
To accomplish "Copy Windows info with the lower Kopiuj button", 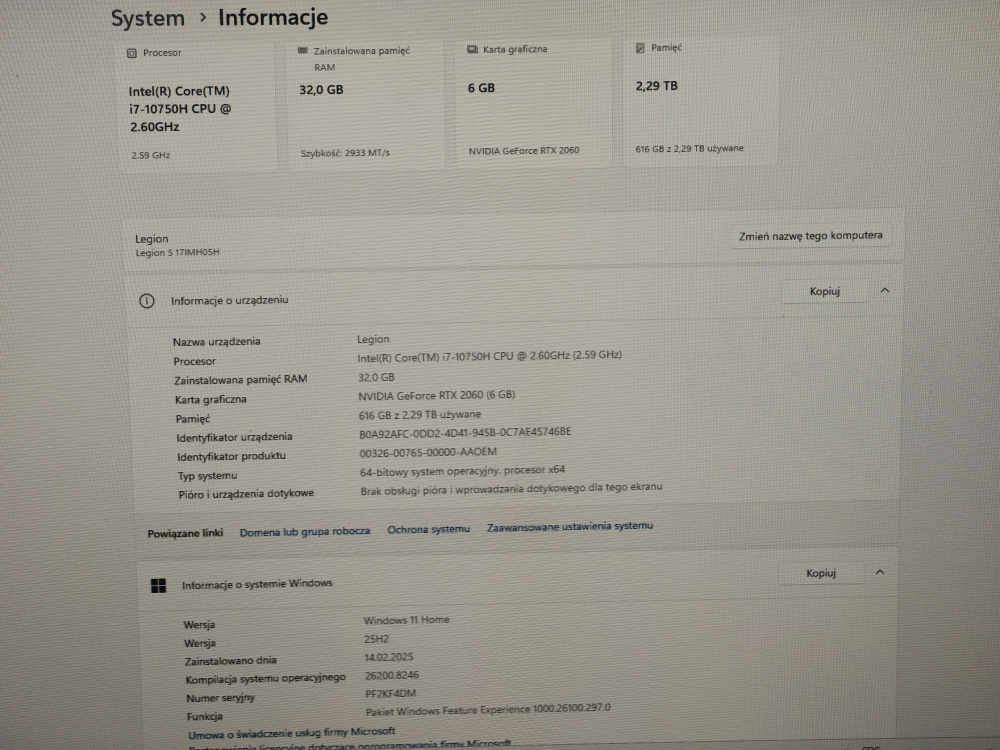I will click(820, 573).
